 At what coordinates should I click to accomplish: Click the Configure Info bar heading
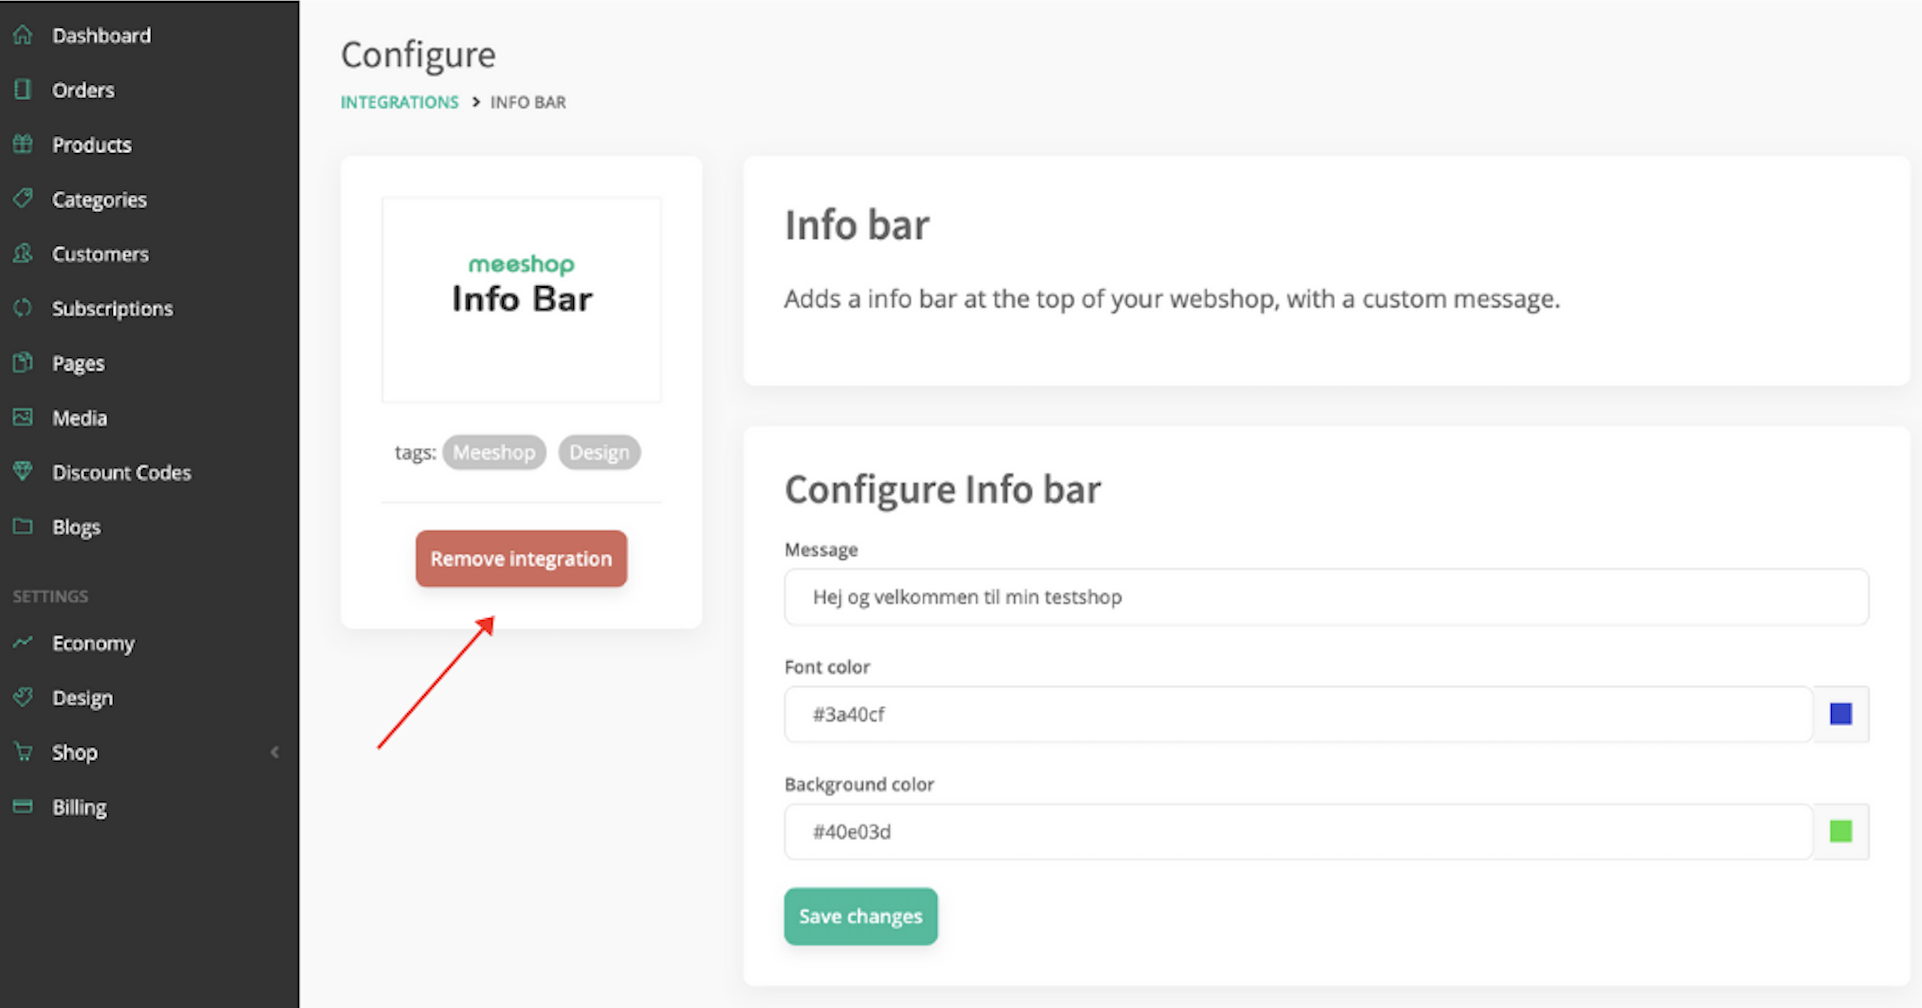942,490
